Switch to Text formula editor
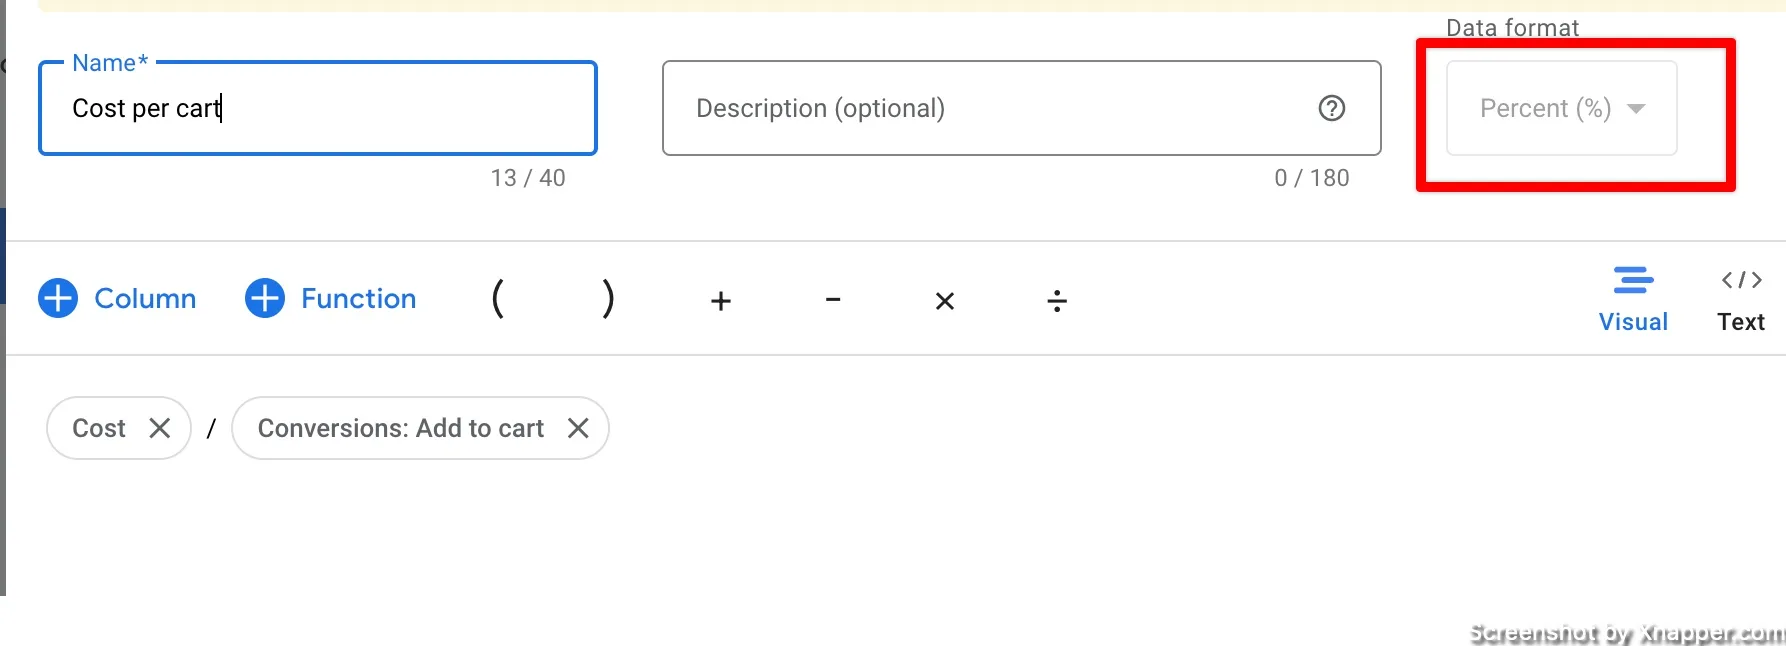This screenshot has height=646, width=1786. tap(1741, 299)
